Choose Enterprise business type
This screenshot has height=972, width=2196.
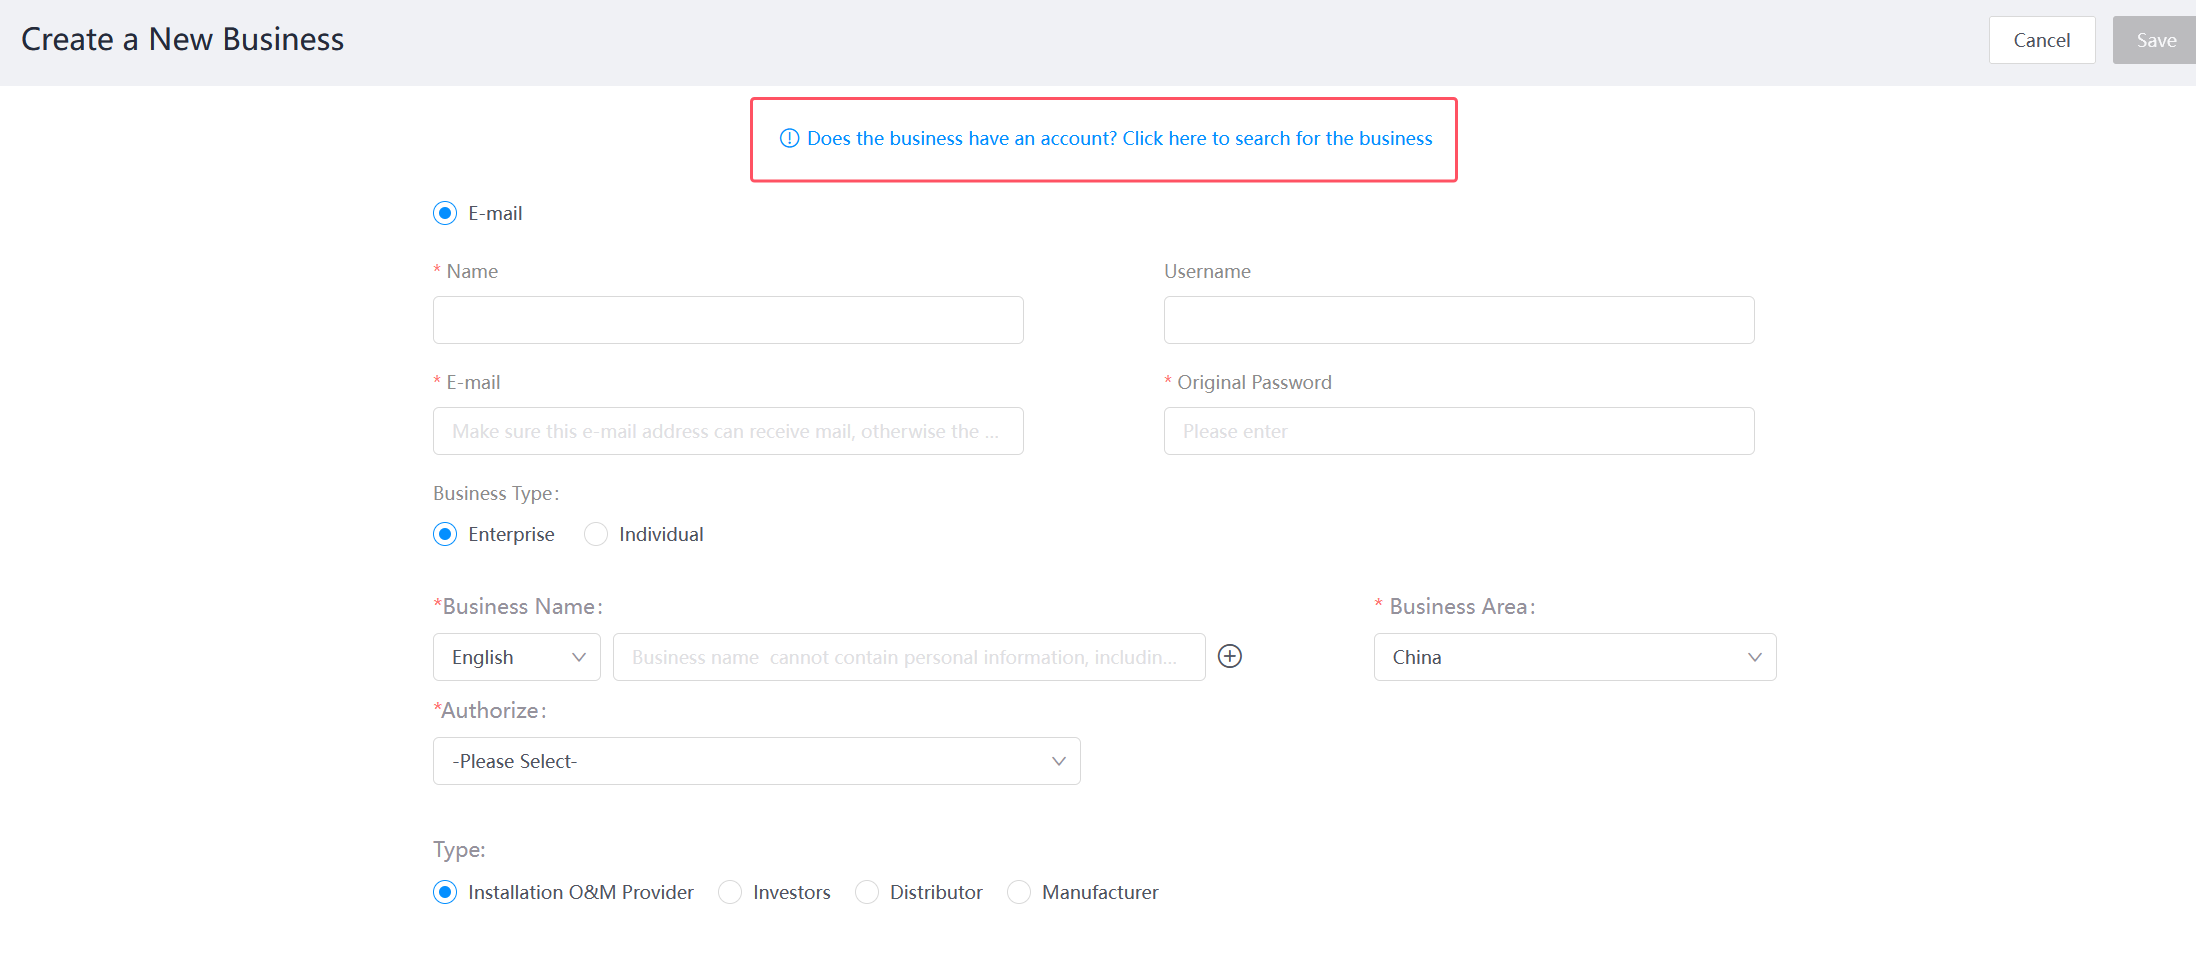coord(445,534)
